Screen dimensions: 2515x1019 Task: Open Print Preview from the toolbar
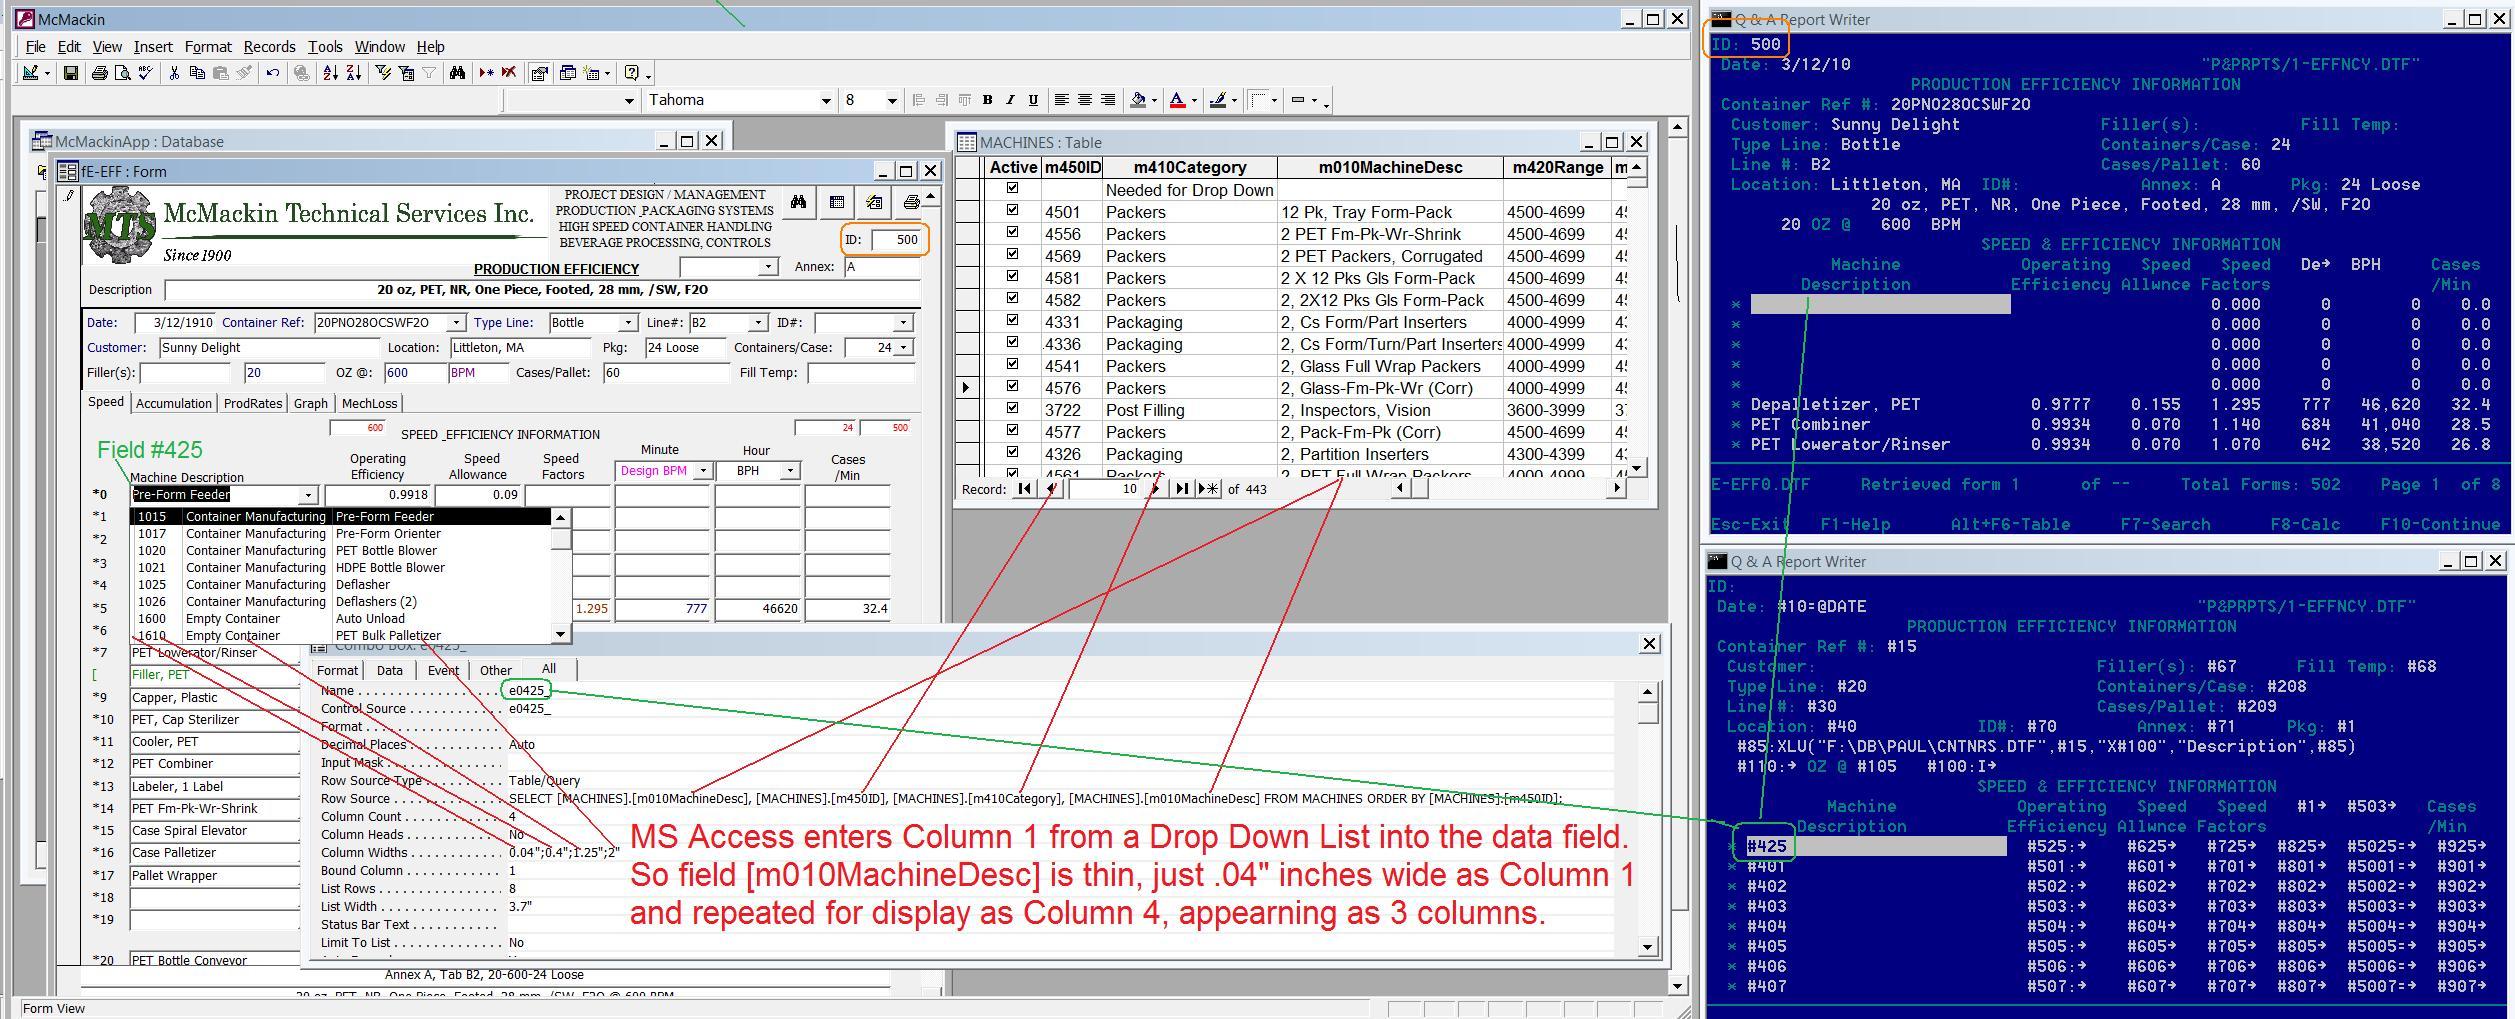click(x=122, y=73)
